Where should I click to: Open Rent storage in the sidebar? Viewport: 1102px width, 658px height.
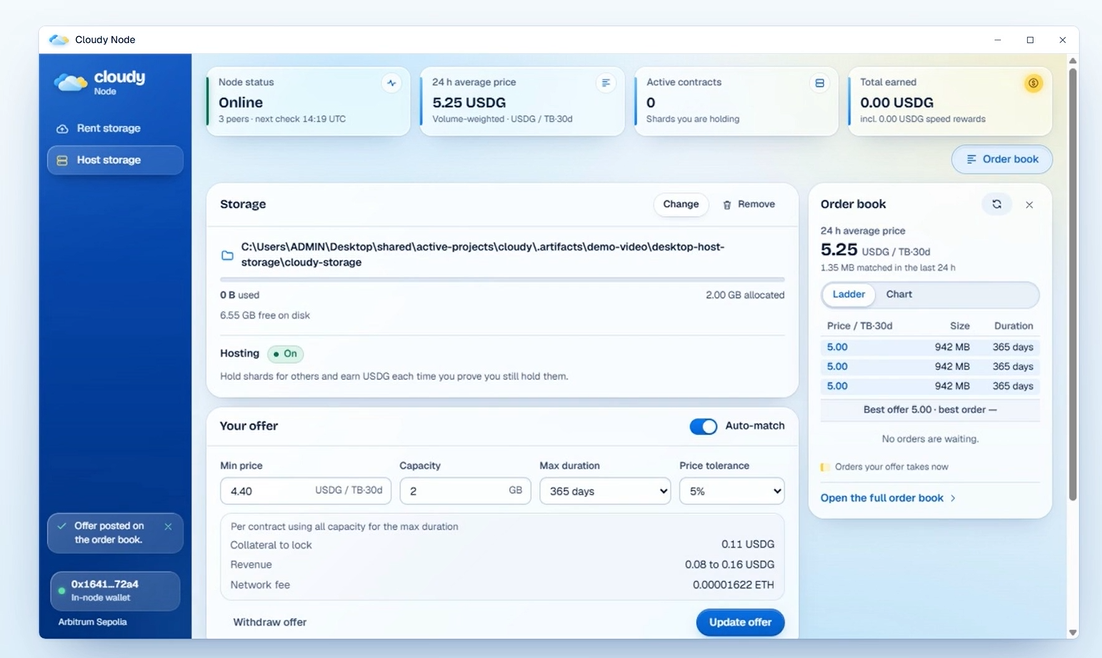click(x=115, y=129)
